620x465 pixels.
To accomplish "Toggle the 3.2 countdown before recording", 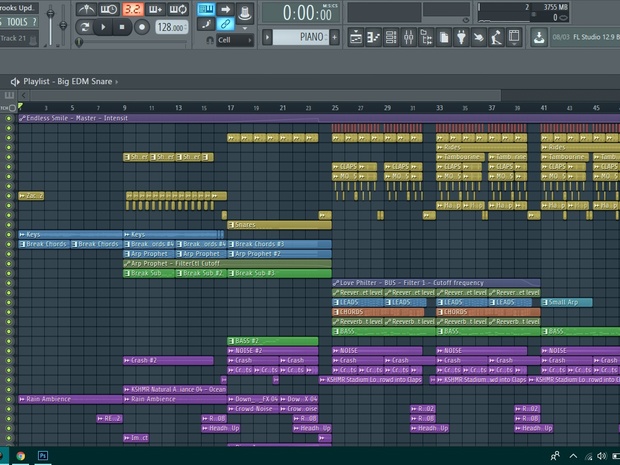I will [132, 9].
